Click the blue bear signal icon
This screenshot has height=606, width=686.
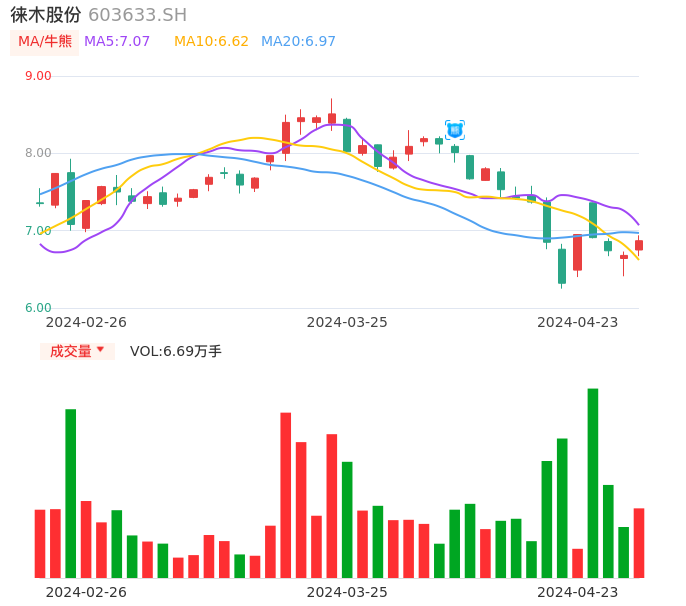(x=455, y=129)
